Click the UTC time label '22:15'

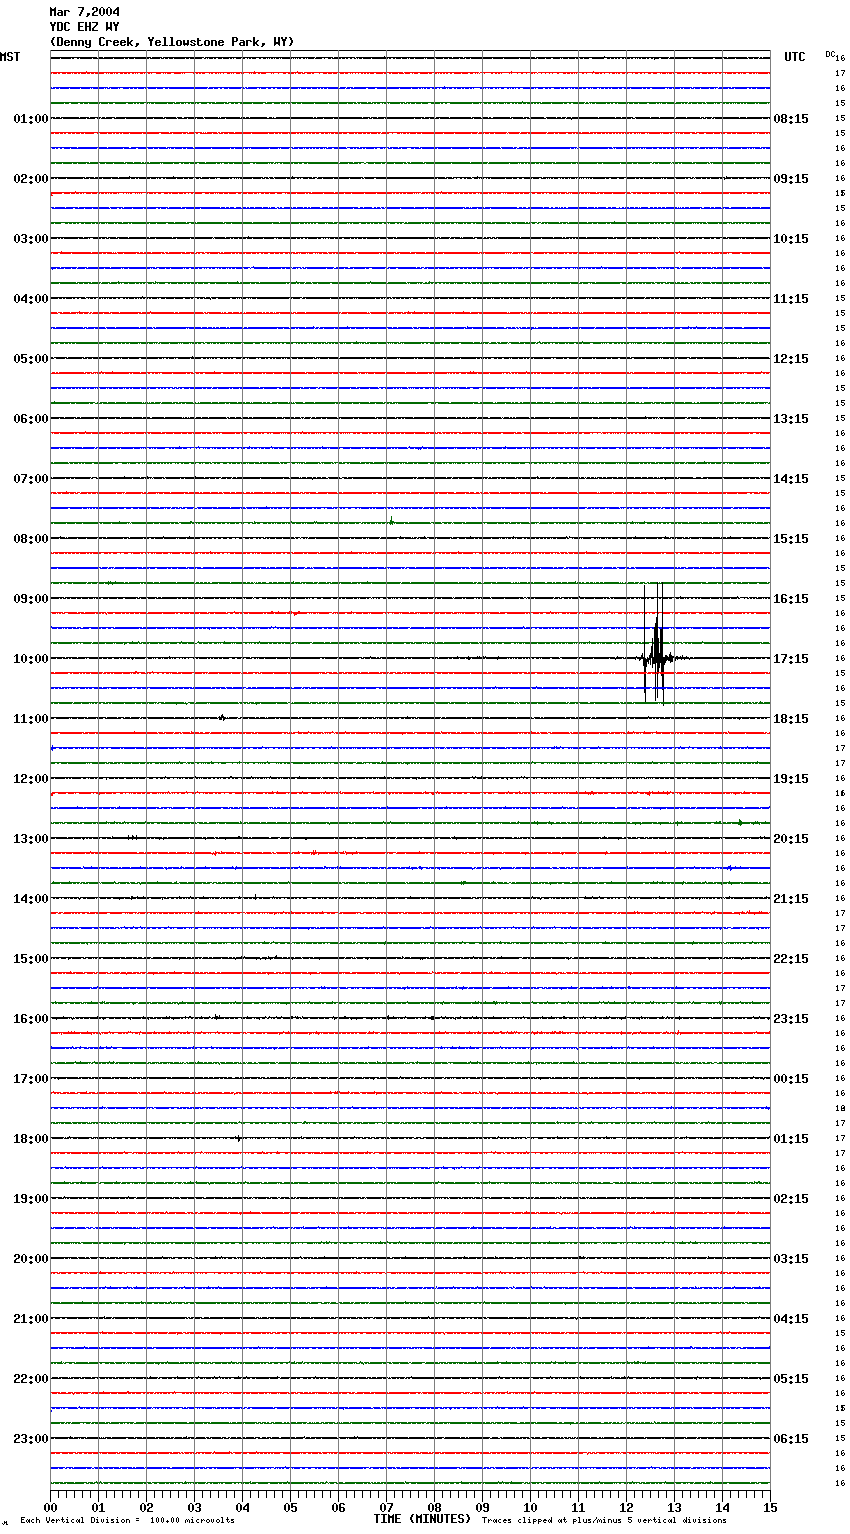point(791,959)
